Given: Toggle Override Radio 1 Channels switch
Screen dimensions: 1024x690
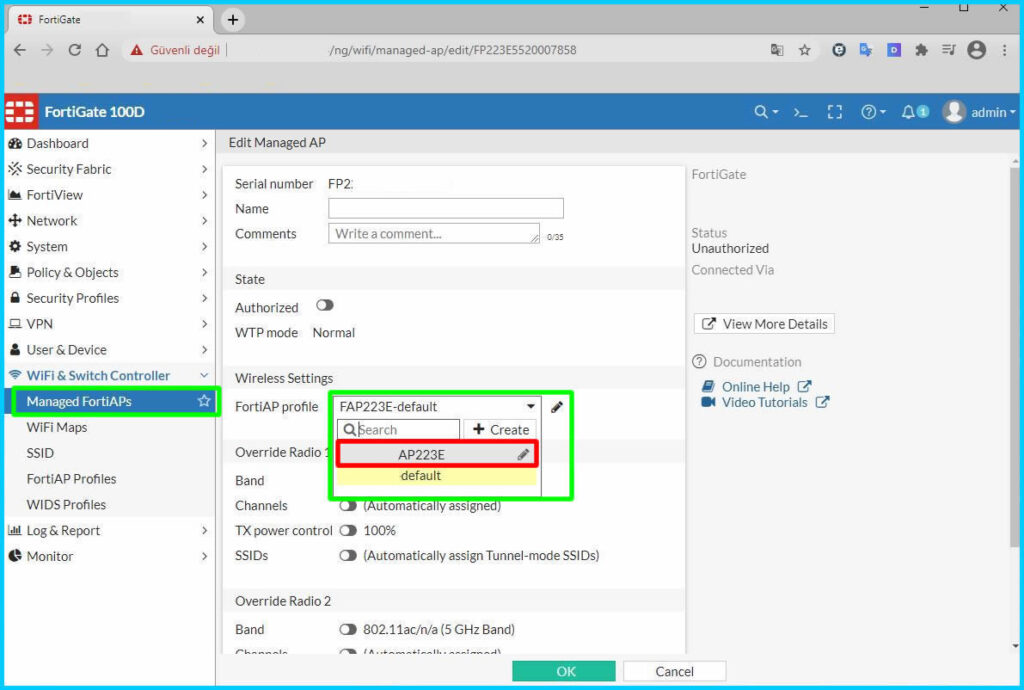Looking at the screenshot, I should [x=348, y=506].
